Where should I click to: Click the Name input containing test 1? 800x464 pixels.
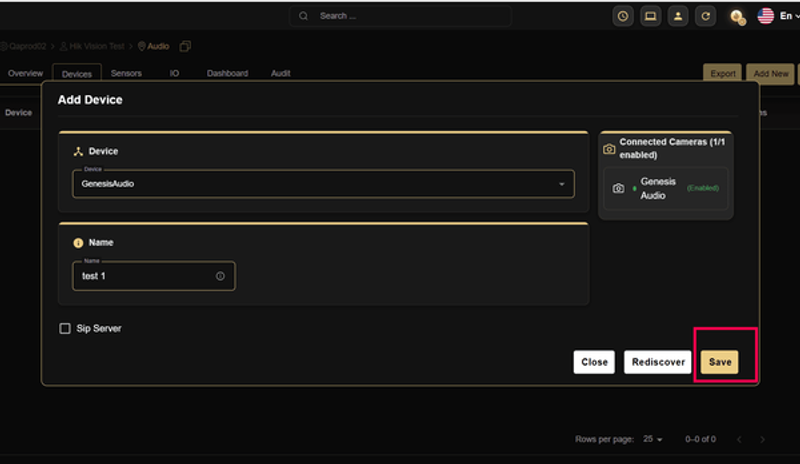click(154, 276)
